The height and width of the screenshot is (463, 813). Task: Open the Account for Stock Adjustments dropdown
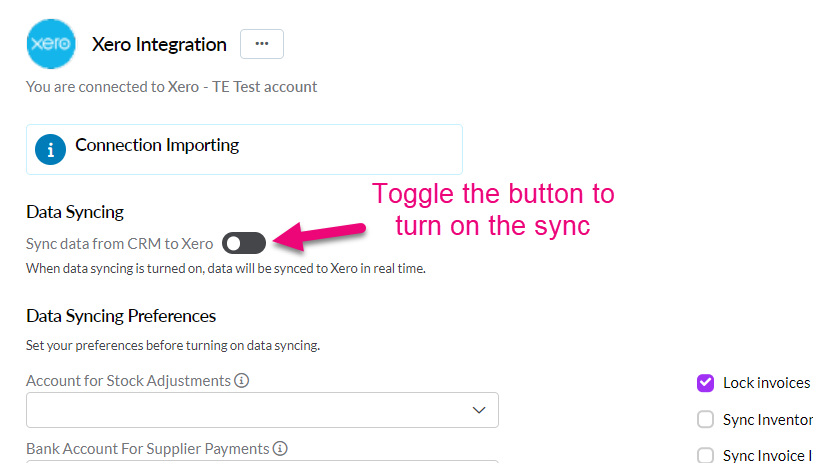tap(262, 410)
